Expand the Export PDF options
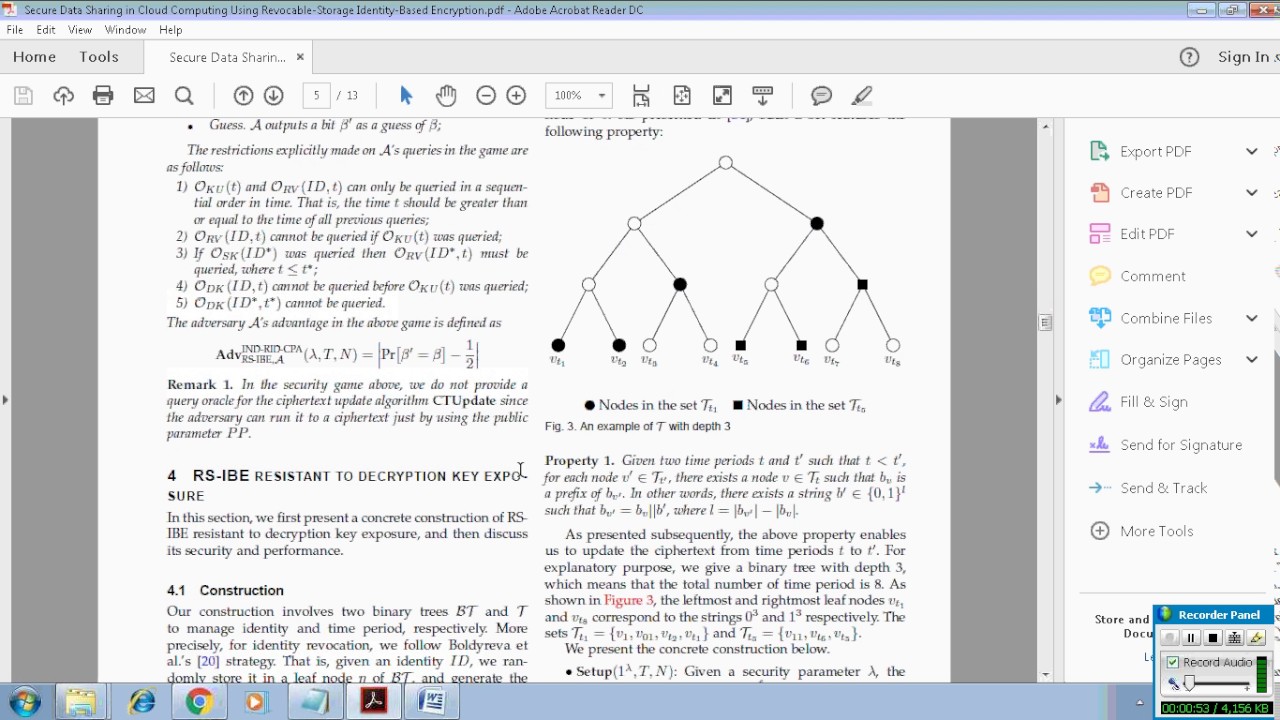 (x=1251, y=151)
